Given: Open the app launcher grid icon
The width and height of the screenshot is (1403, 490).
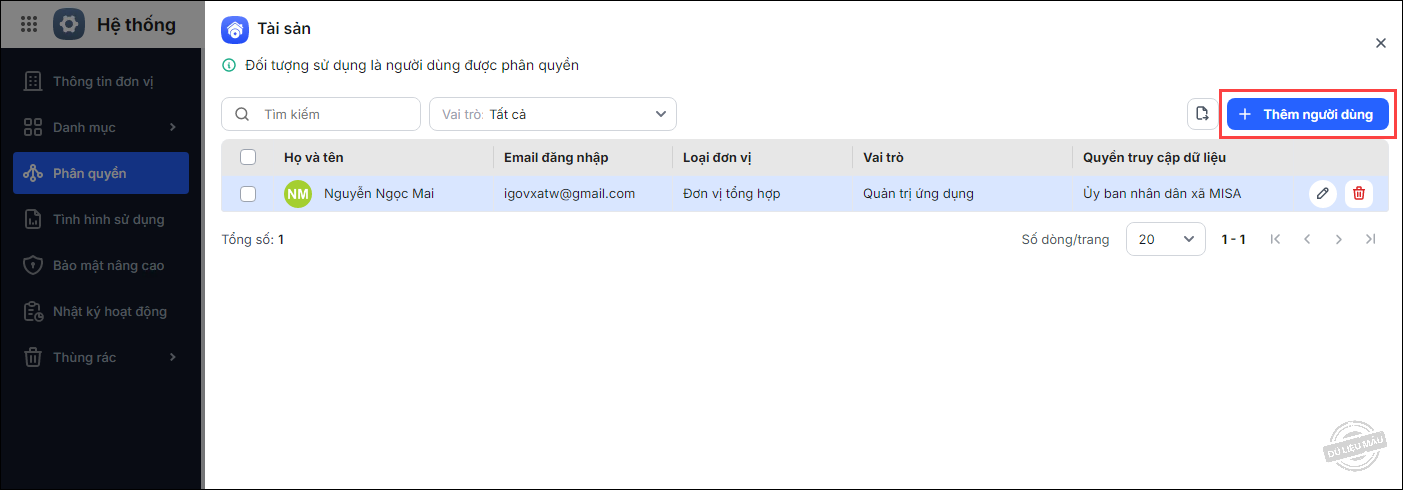Looking at the screenshot, I should tap(29, 24).
